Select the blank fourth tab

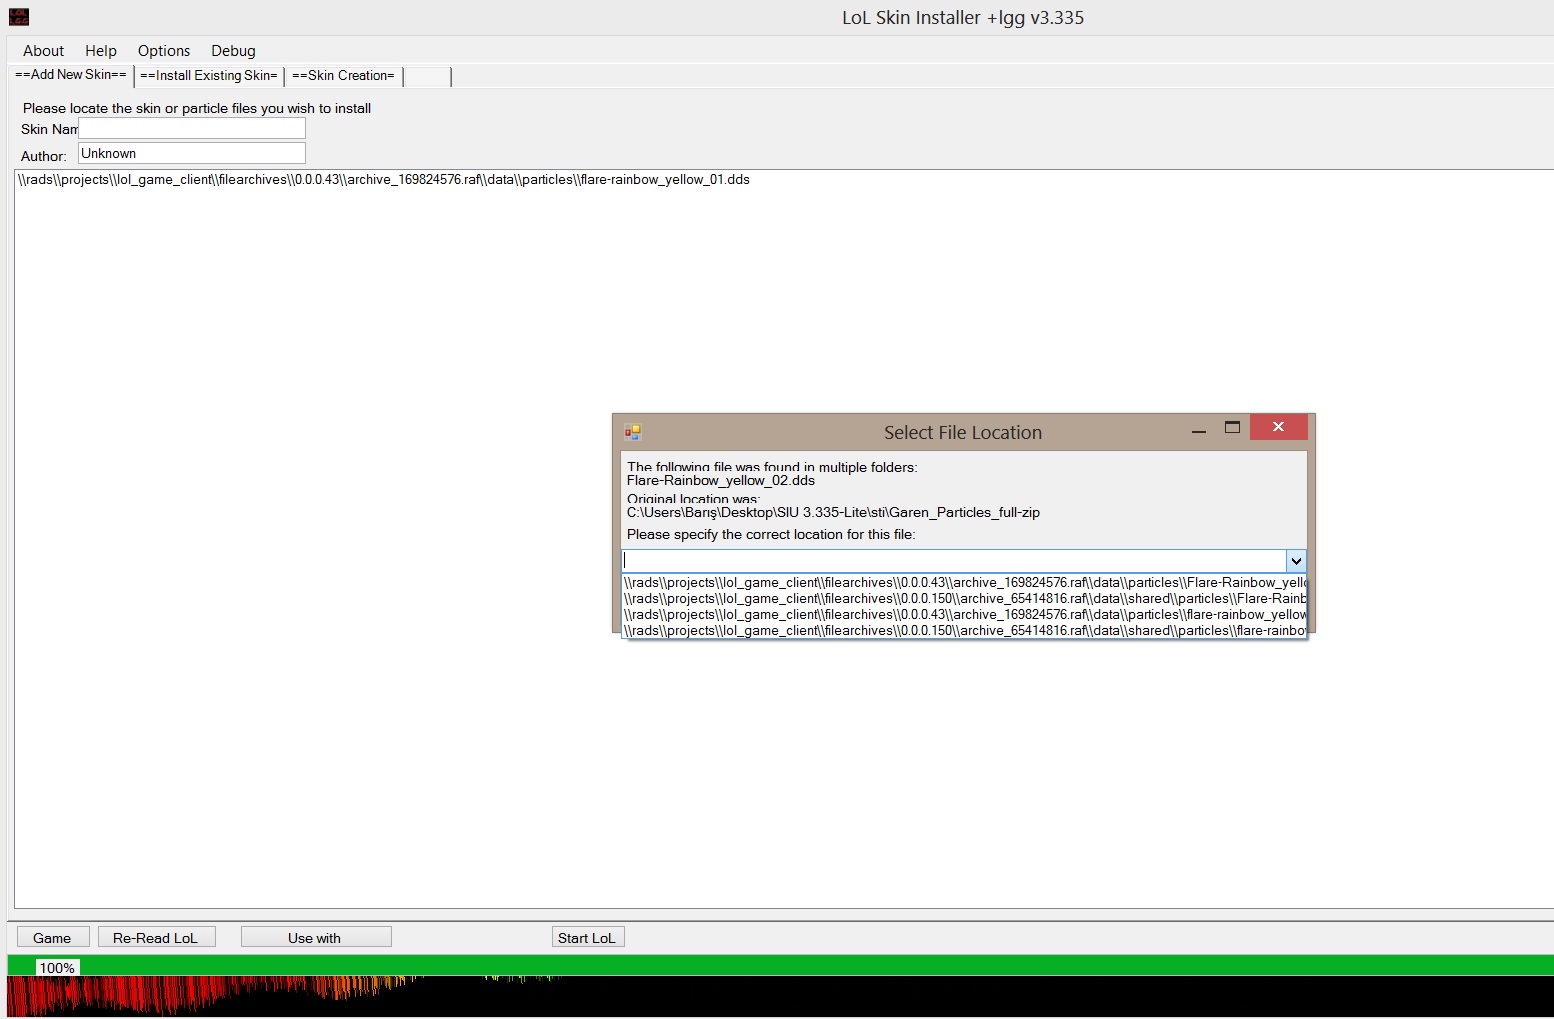pyautogui.click(x=427, y=76)
